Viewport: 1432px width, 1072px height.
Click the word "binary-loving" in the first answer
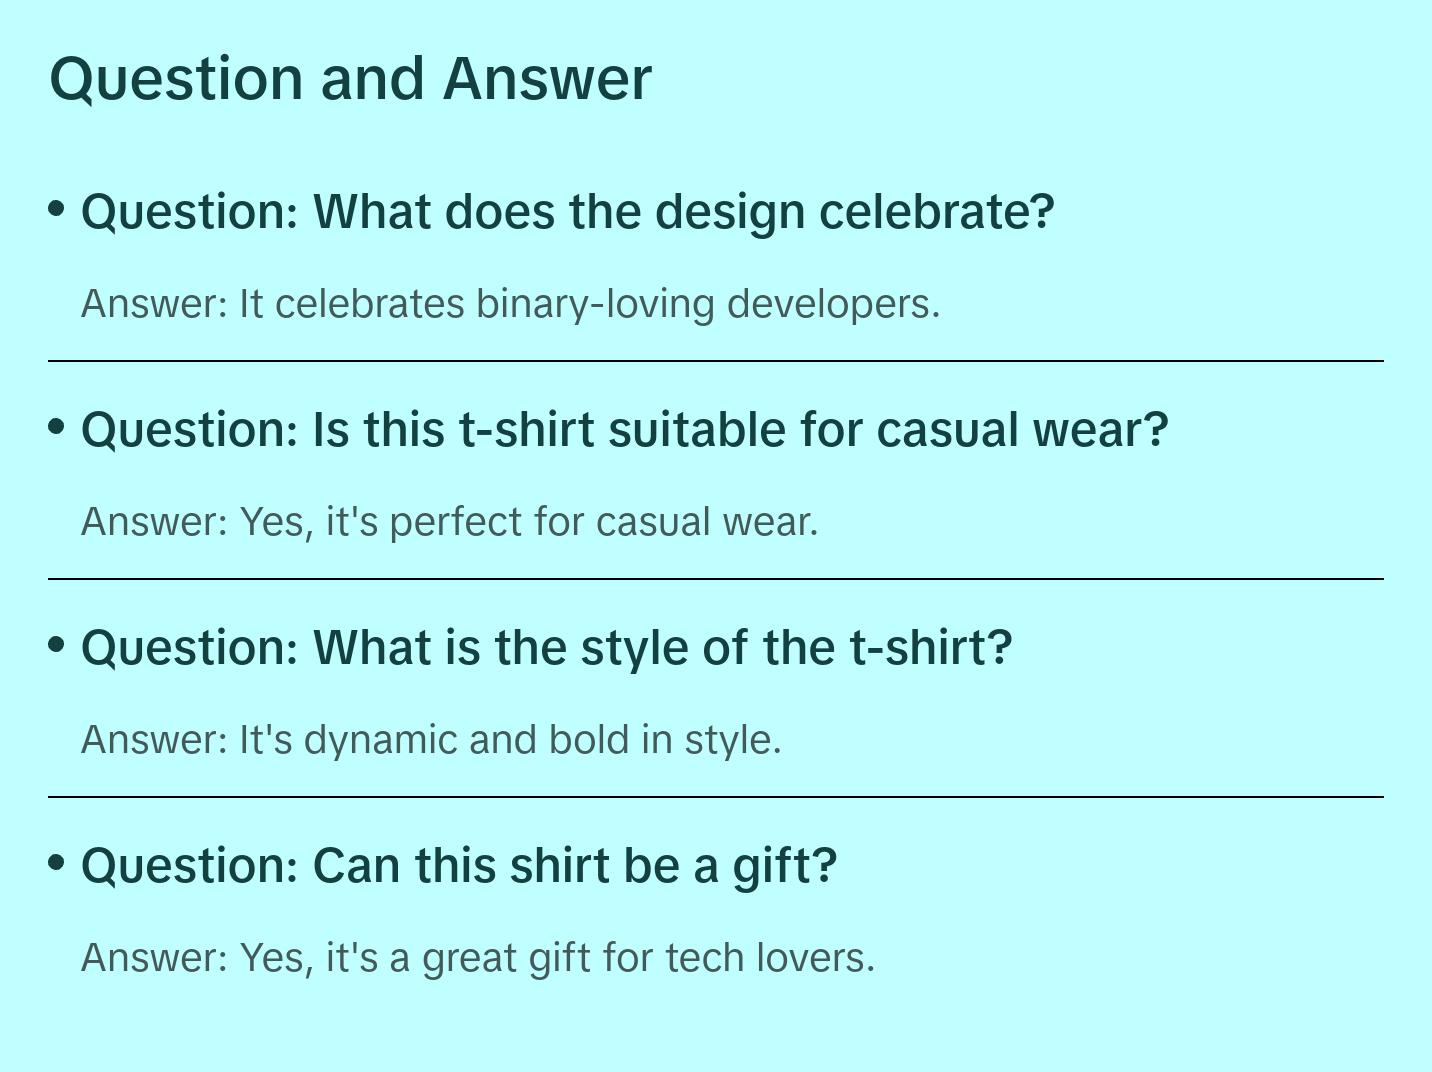pyautogui.click(x=595, y=304)
